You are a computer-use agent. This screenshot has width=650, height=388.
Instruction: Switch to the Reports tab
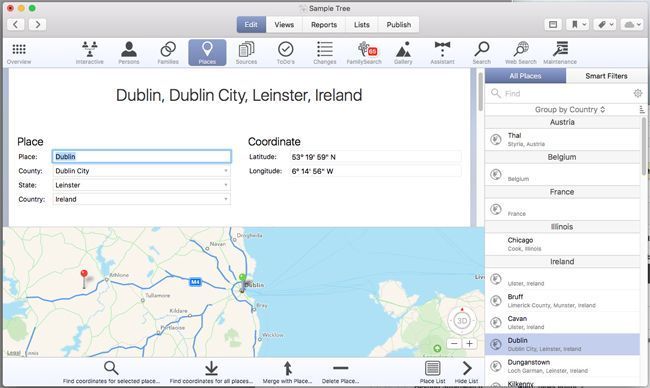pos(324,24)
